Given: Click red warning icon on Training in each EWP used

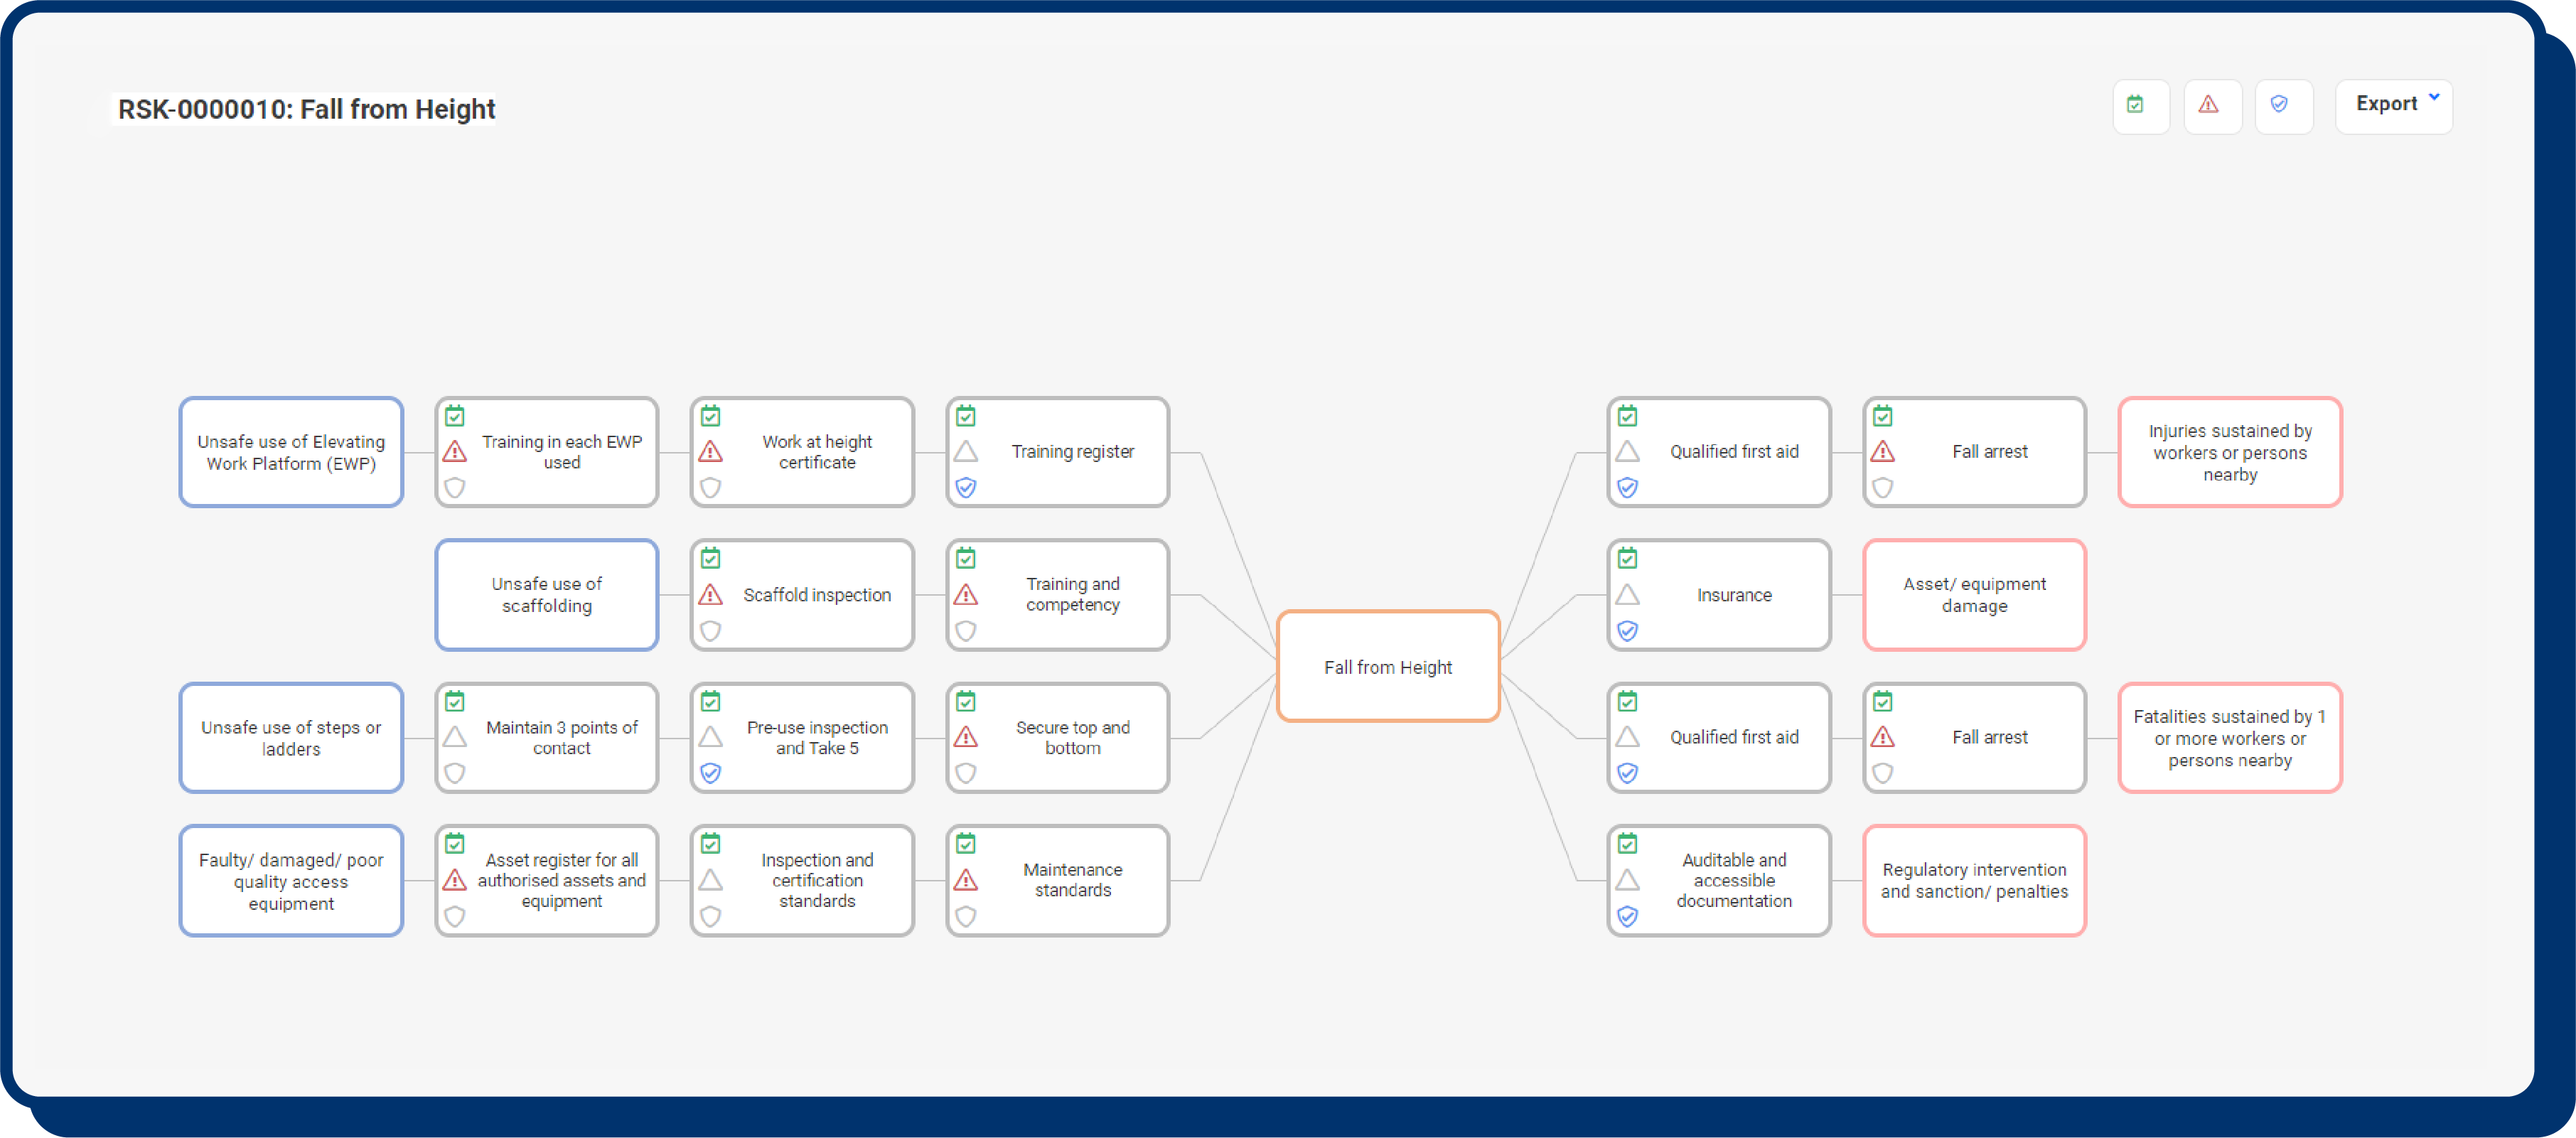Looking at the screenshot, I should [x=455, y=451].
